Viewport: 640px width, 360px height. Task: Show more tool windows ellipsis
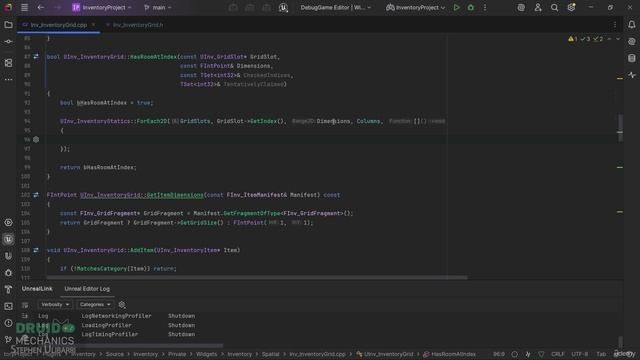(8, 80)
